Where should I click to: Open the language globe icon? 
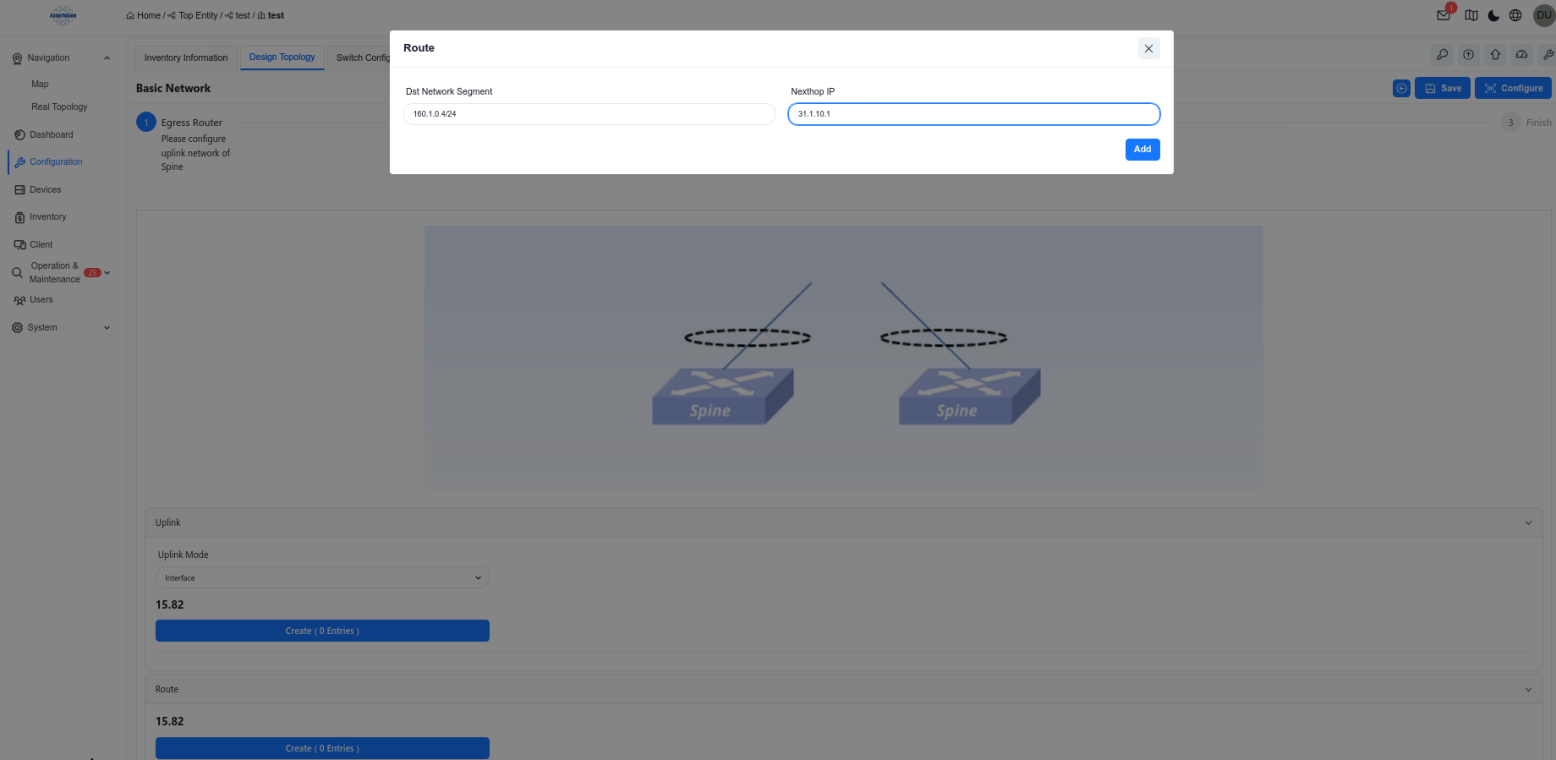[1515, 15]
